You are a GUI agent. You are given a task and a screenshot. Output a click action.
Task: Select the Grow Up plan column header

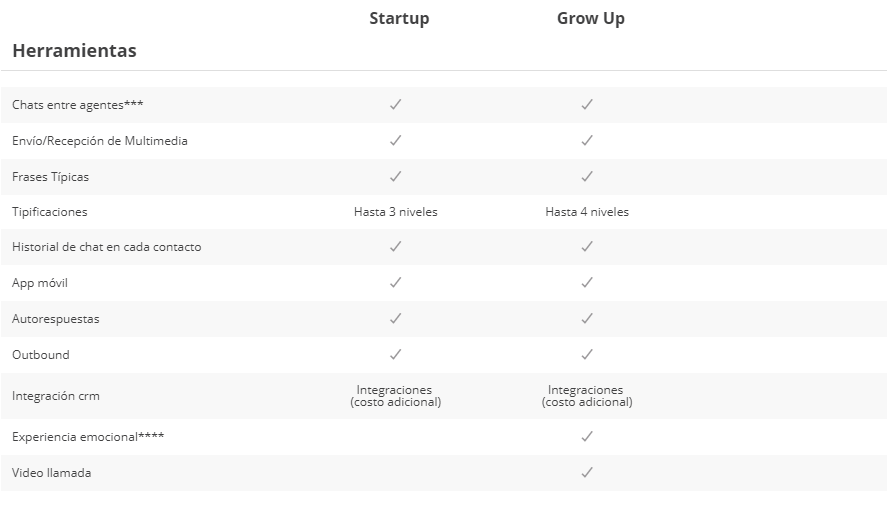(590, 19)
